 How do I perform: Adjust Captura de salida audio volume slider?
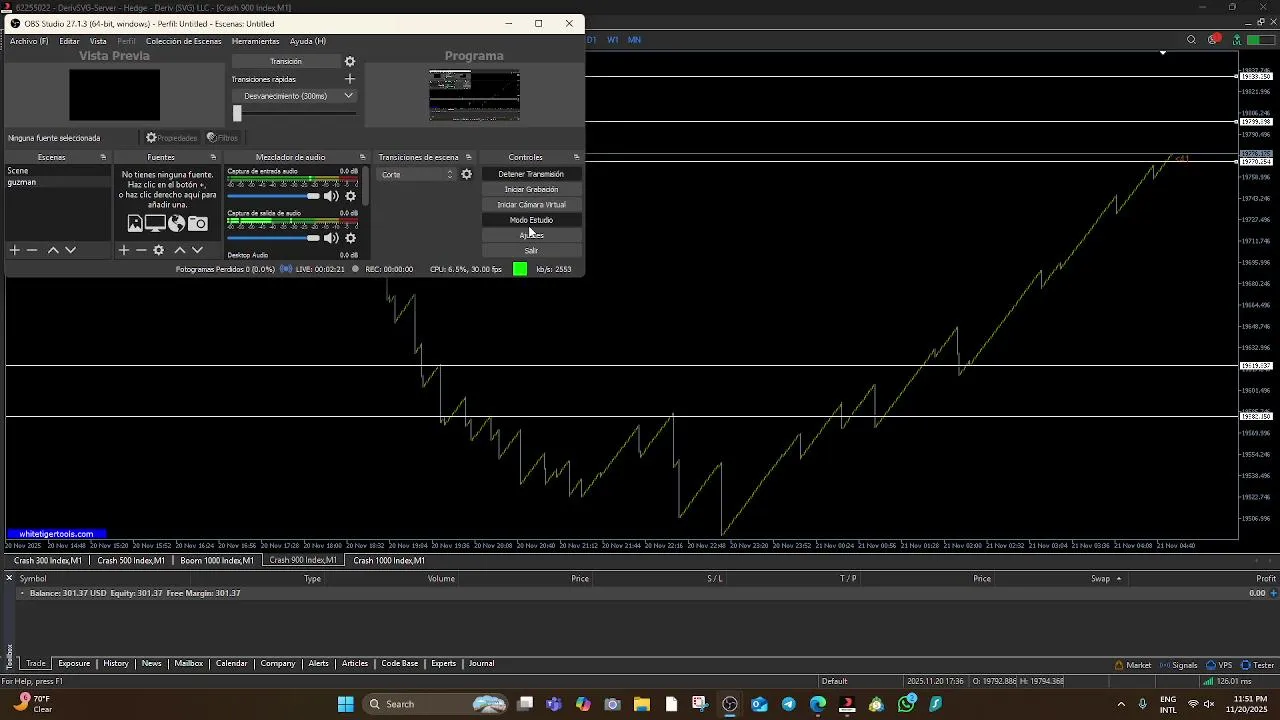[x=274, y=238]
